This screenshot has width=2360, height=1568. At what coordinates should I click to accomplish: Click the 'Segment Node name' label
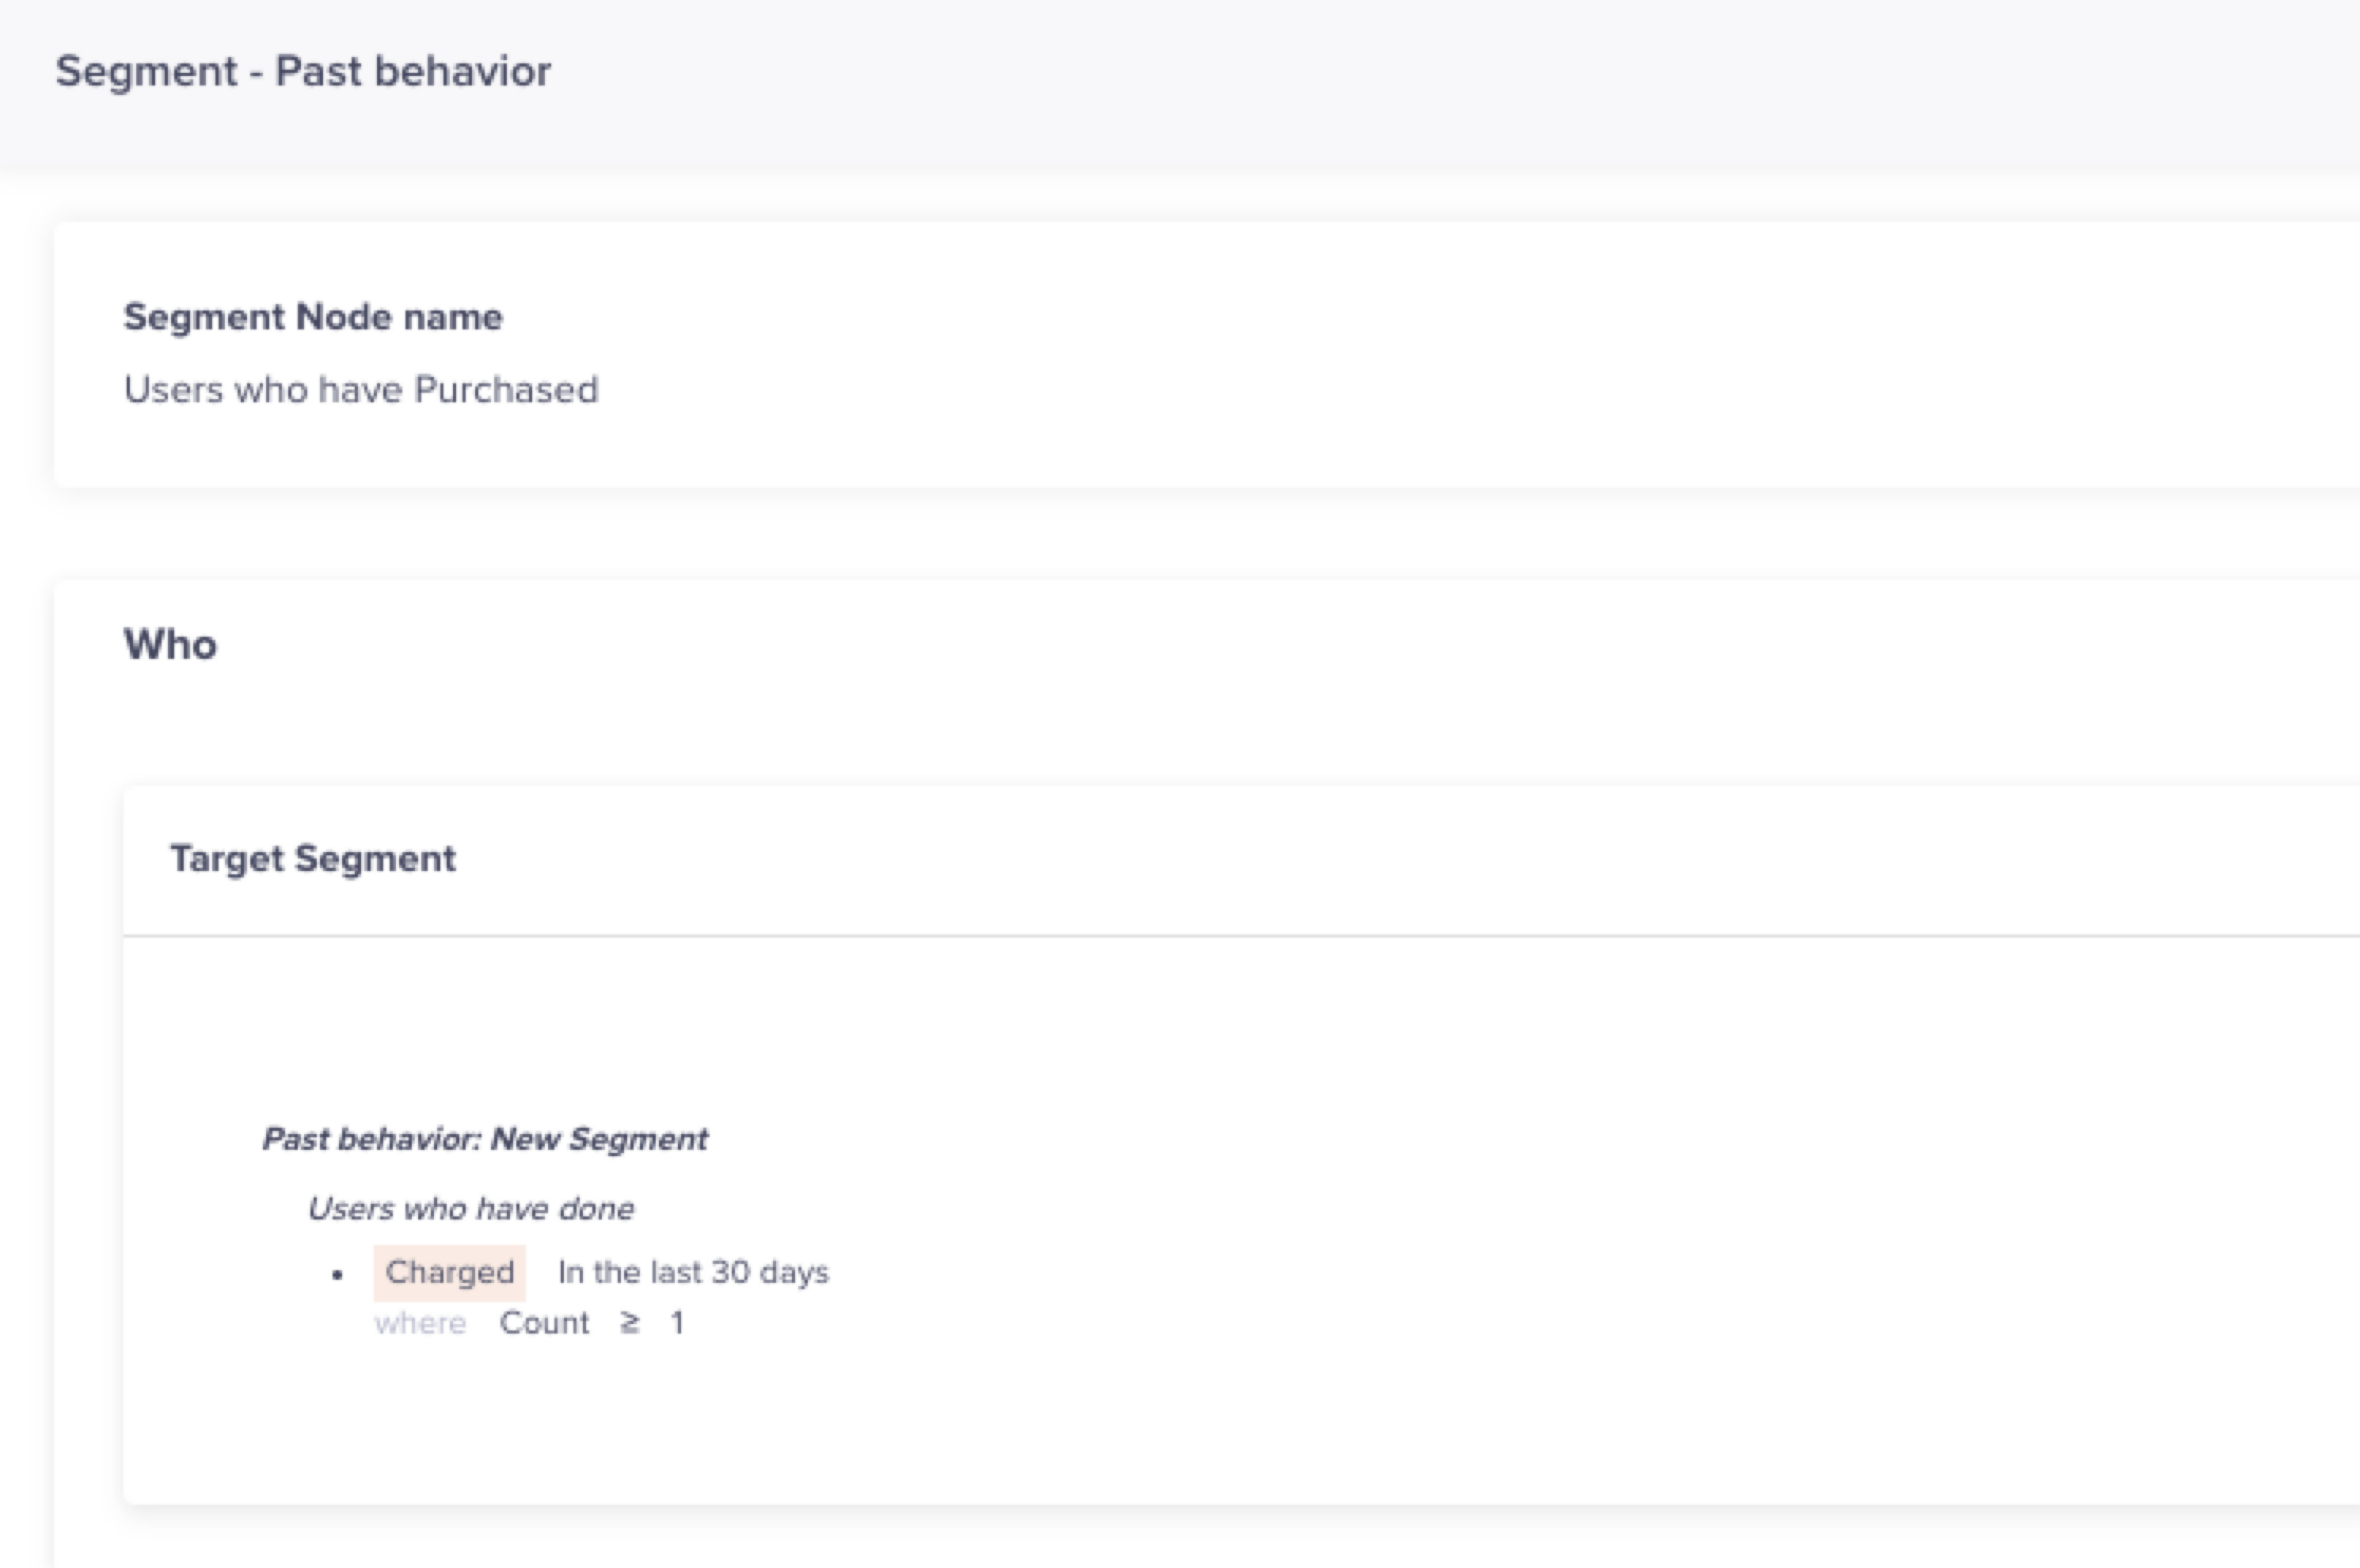click(313, 317)
